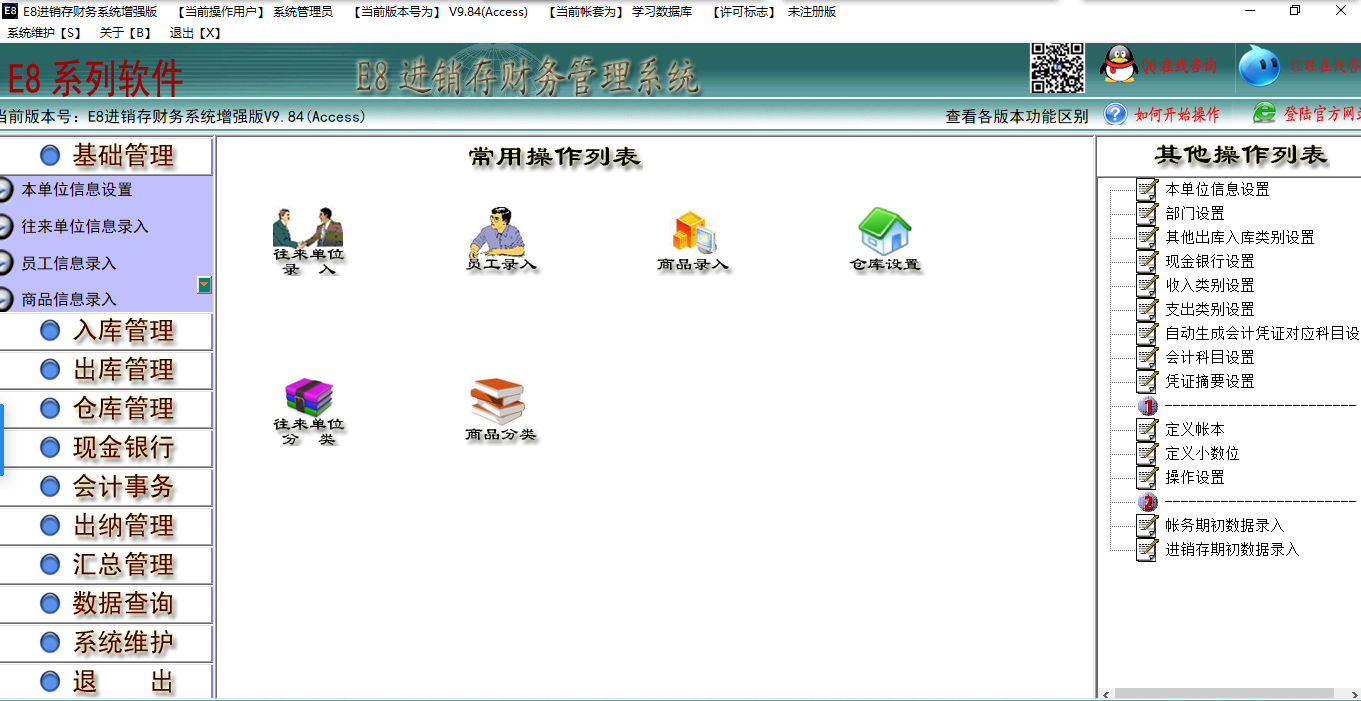Open 现金银行设置 in the right tree
Image resolution: width=1361 pixels, height=701 pixels.
pyautogui.click(x=1210, y=261)
